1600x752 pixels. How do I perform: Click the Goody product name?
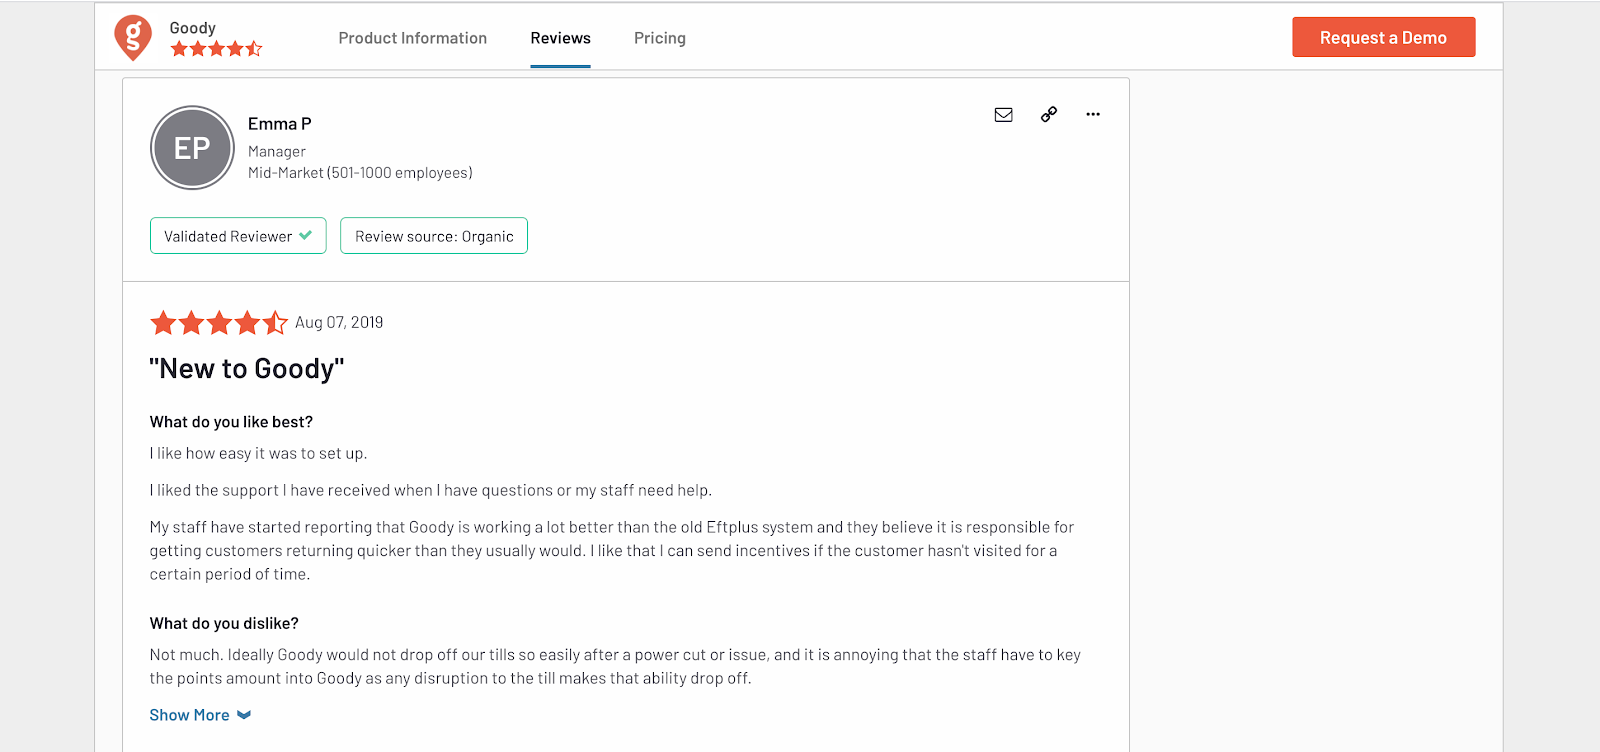coord(193,28)
